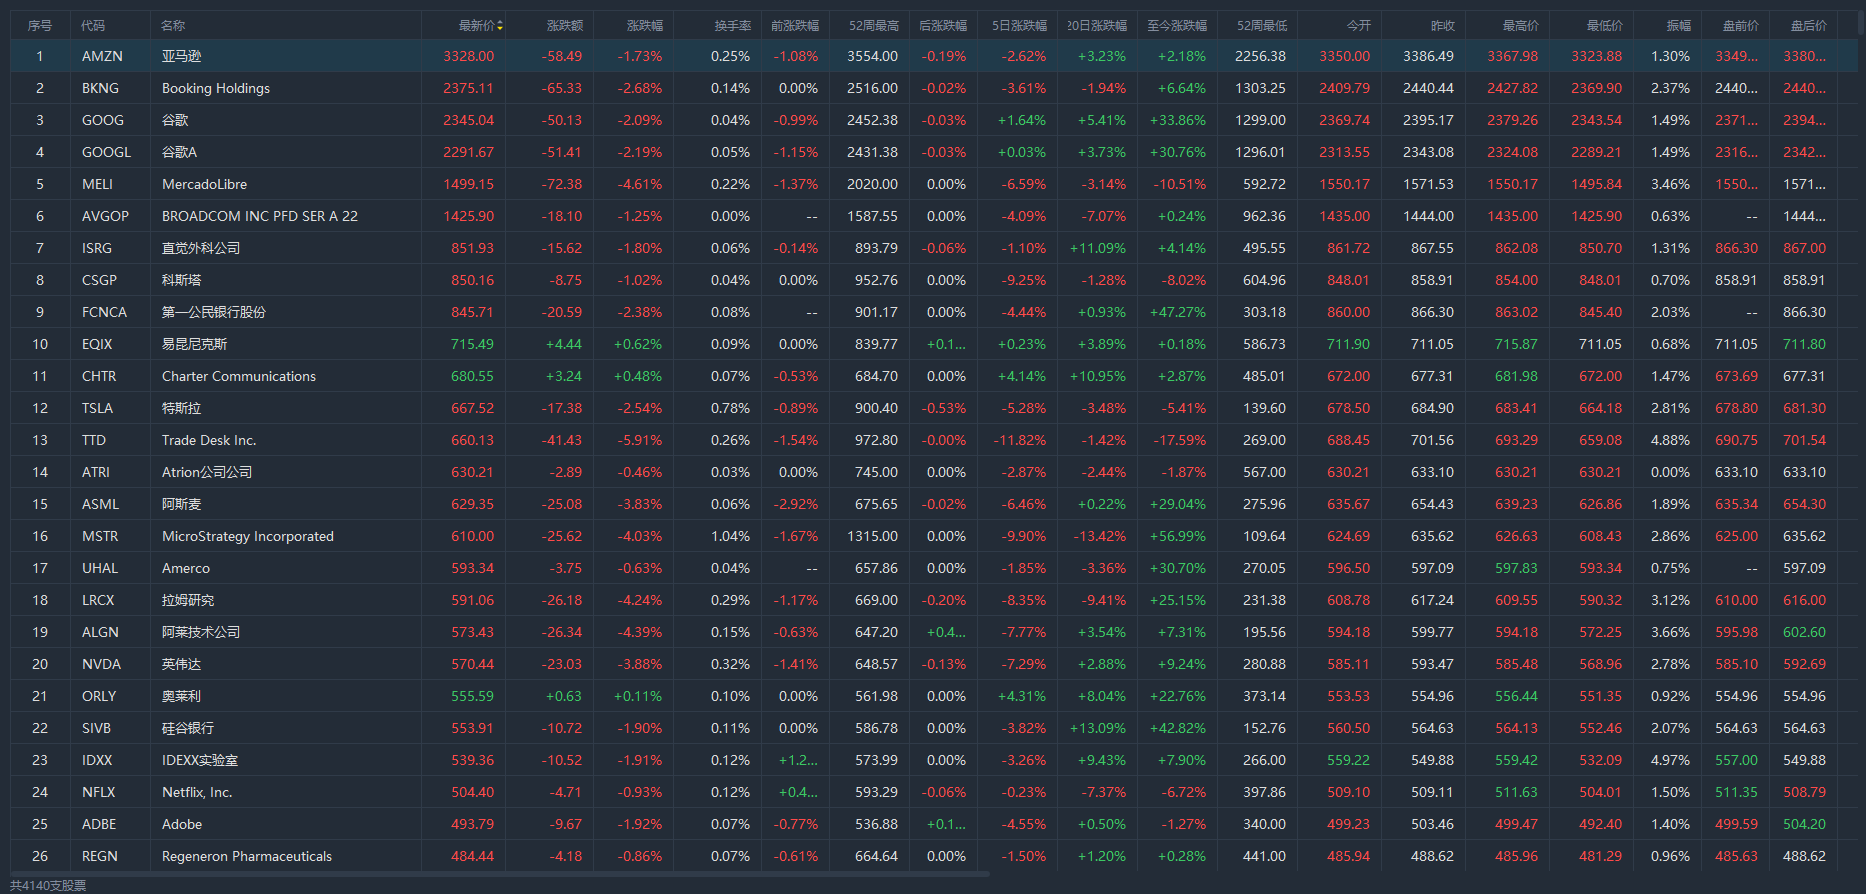1866x894 pixels.
Task: Sort by the 涨跌幅 column header
Action: point(645,26)
